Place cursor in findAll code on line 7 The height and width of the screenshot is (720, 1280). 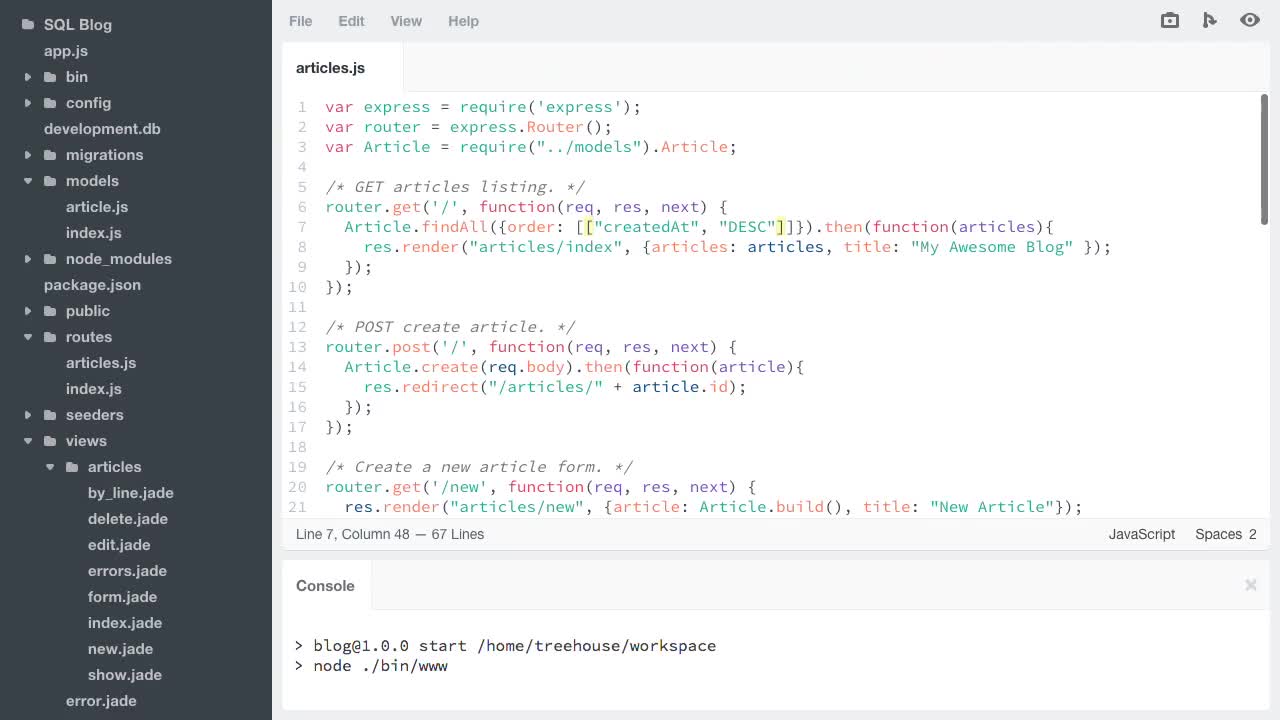454,227
